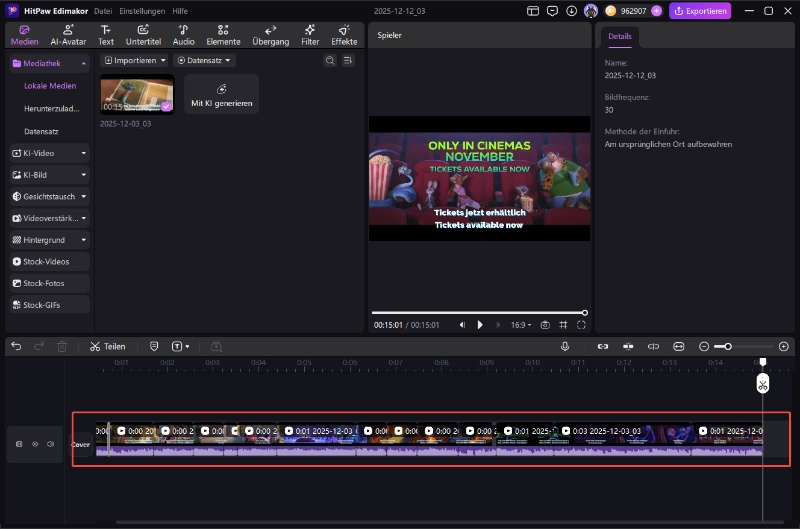Click Mit KI generieren
The image size is (800, 529).
[221, 94]
